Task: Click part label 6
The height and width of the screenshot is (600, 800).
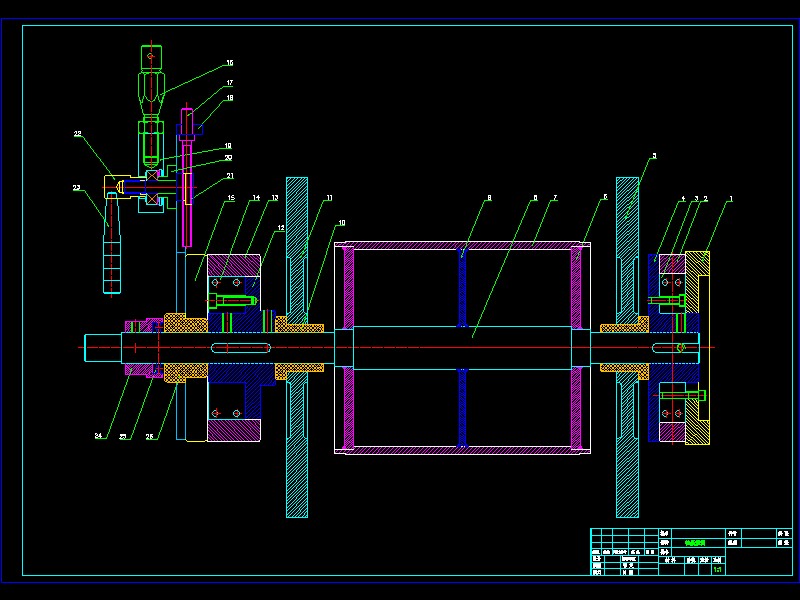Action: click(x=605, y=197)
